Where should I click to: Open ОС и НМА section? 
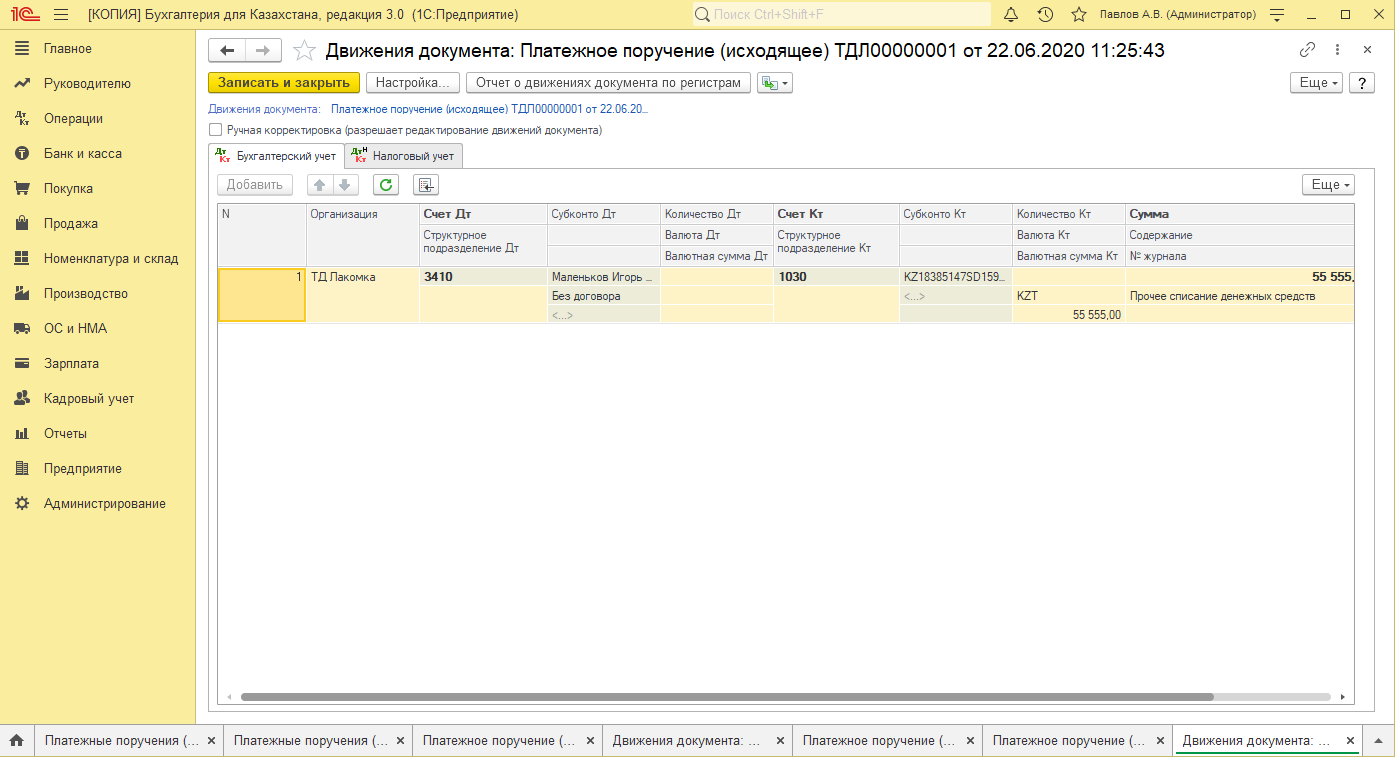[75, 329]
